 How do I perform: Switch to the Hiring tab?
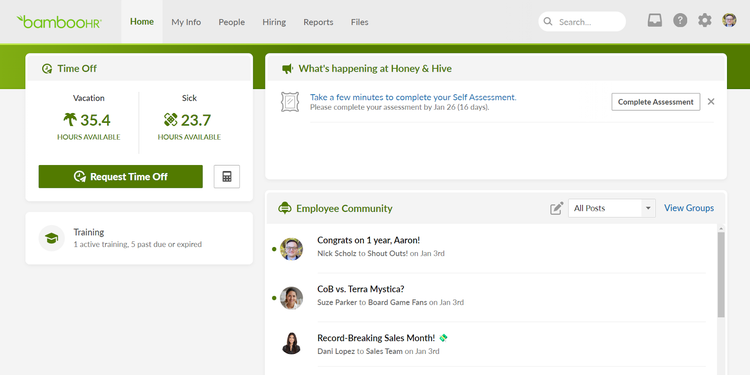(x=274, y=22)
